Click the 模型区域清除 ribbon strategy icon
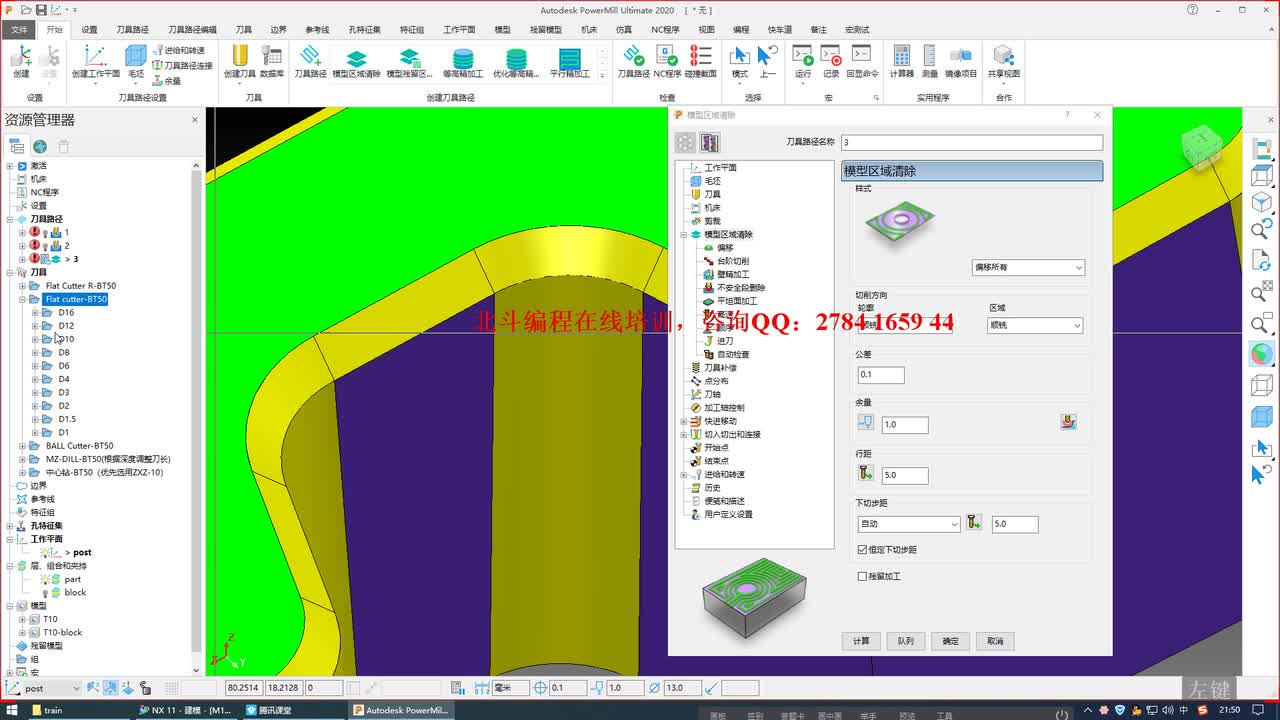 [356, 58]
